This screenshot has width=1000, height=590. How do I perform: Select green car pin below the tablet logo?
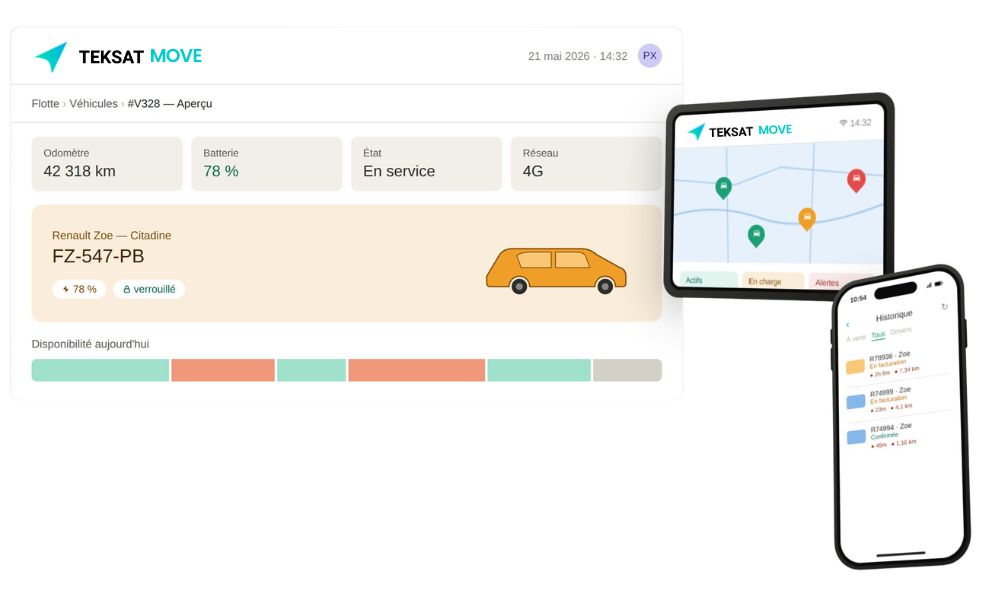point(723,188)
